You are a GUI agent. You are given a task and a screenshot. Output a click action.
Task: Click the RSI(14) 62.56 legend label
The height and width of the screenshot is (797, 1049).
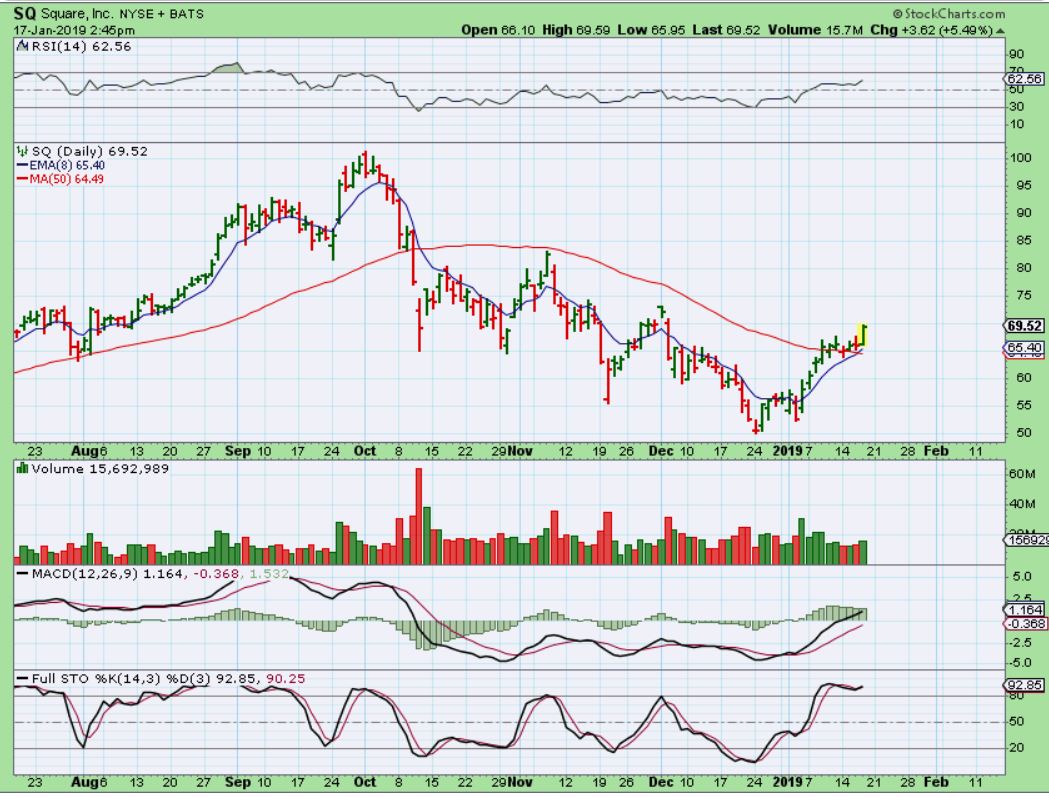(81, 46)
